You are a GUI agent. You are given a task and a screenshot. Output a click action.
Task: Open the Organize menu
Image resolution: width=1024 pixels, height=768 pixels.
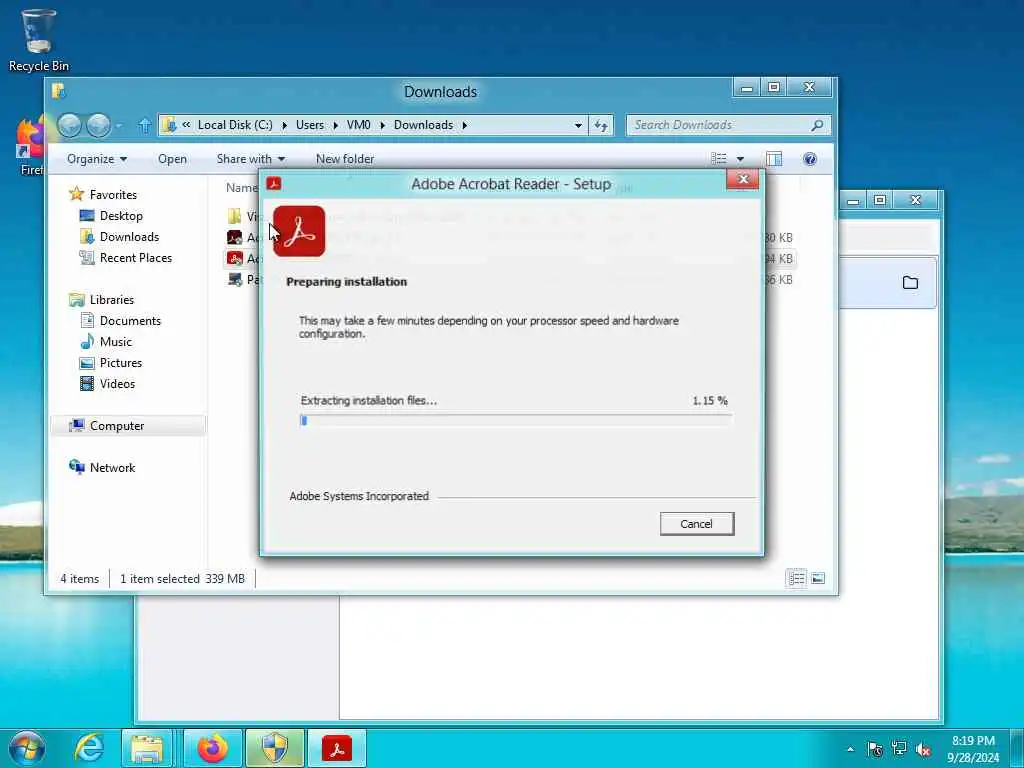(x=97, y=159)
